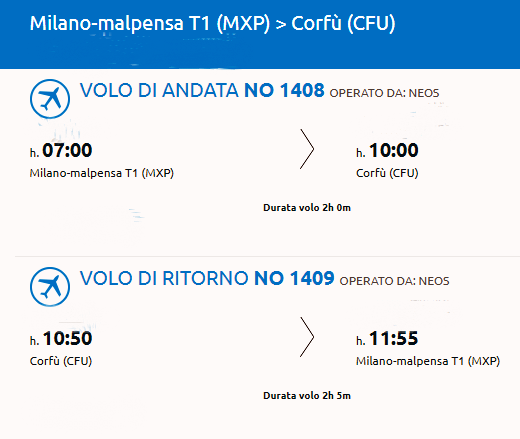Select flight number NO 1409

(294, 278)
